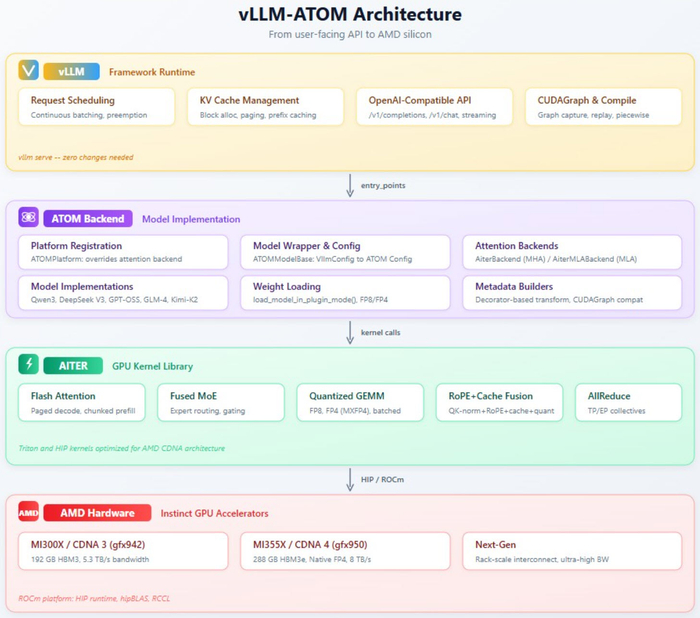Click the AllReduce card
Viewport: 700px width, 618px height.
[x=629, y=402]
